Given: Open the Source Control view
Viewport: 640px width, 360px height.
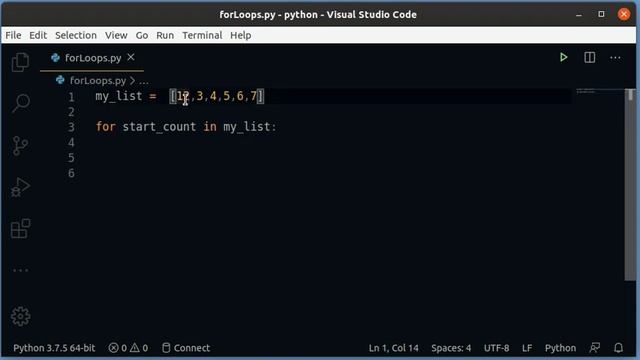Looking at the screenshot, I should [x=20, y=145].
